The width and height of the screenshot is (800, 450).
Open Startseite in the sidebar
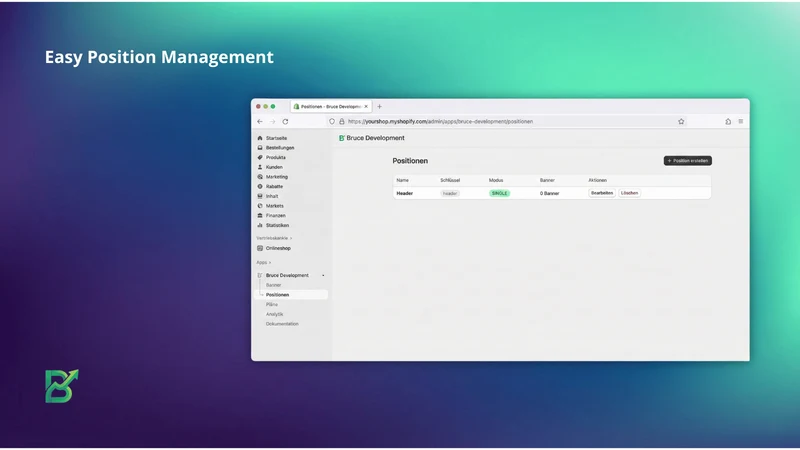(277, 138)
